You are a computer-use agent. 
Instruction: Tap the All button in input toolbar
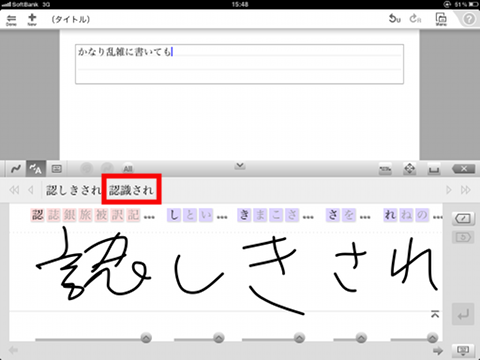click(x=128, y=169)
